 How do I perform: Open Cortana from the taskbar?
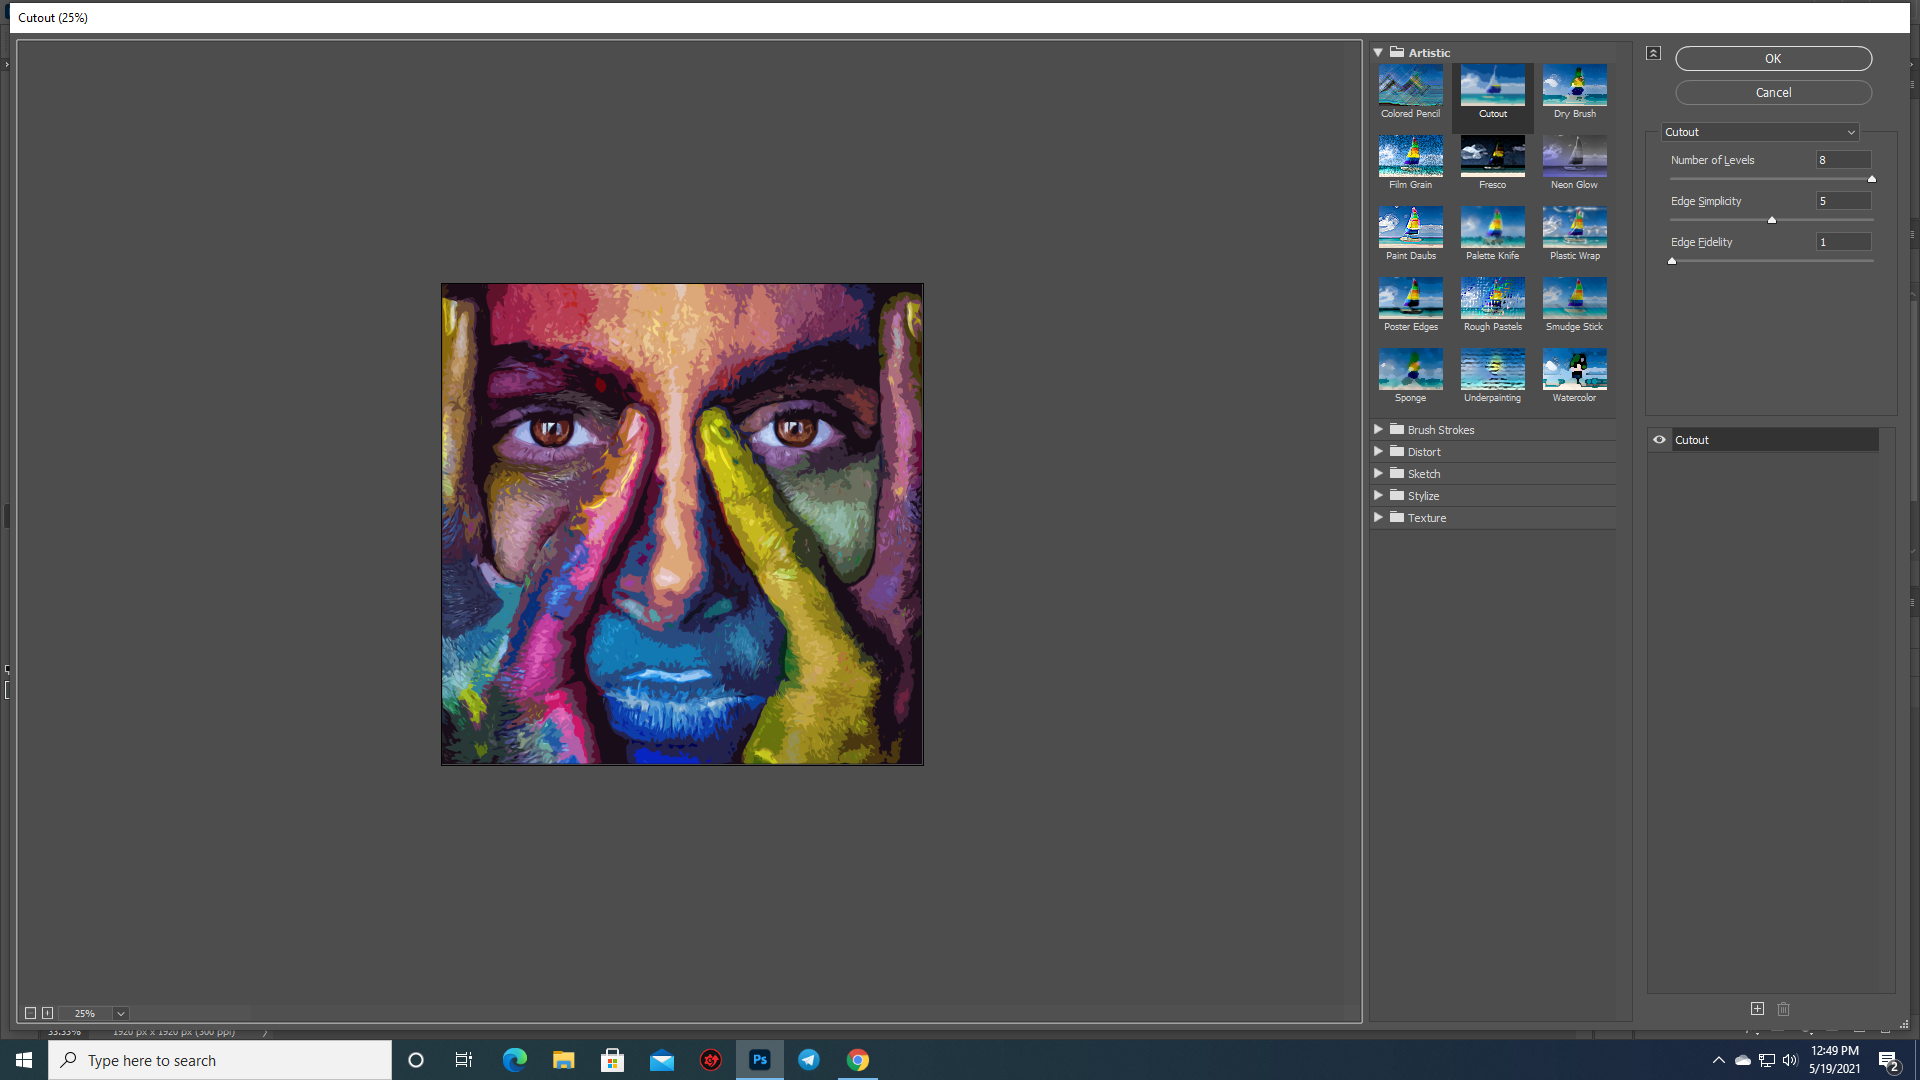tap(416, 1060)
